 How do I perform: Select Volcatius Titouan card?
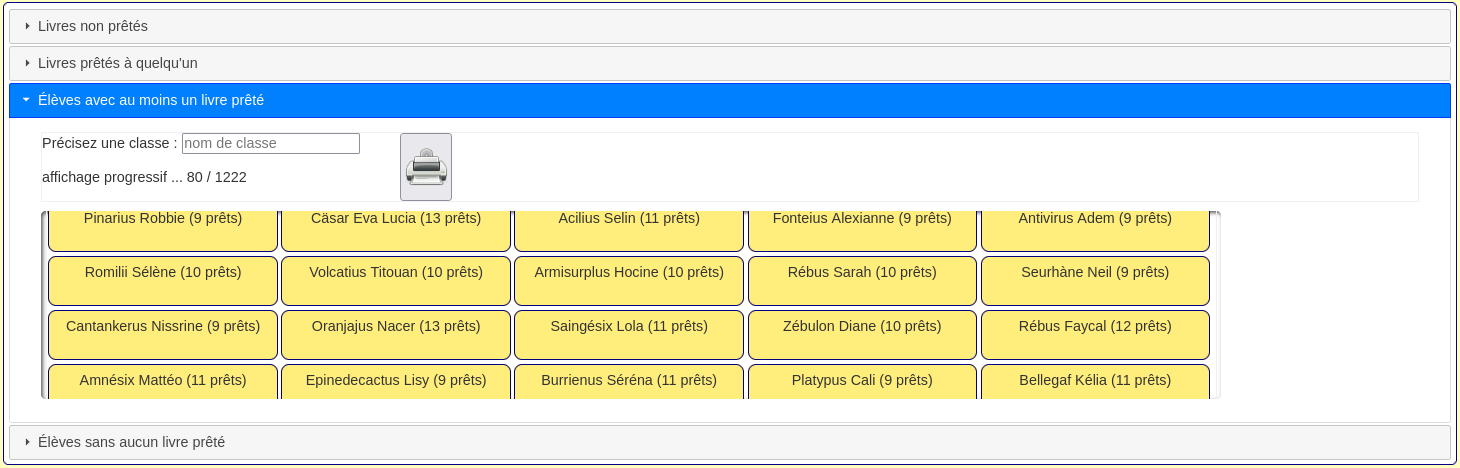(396, 281)
